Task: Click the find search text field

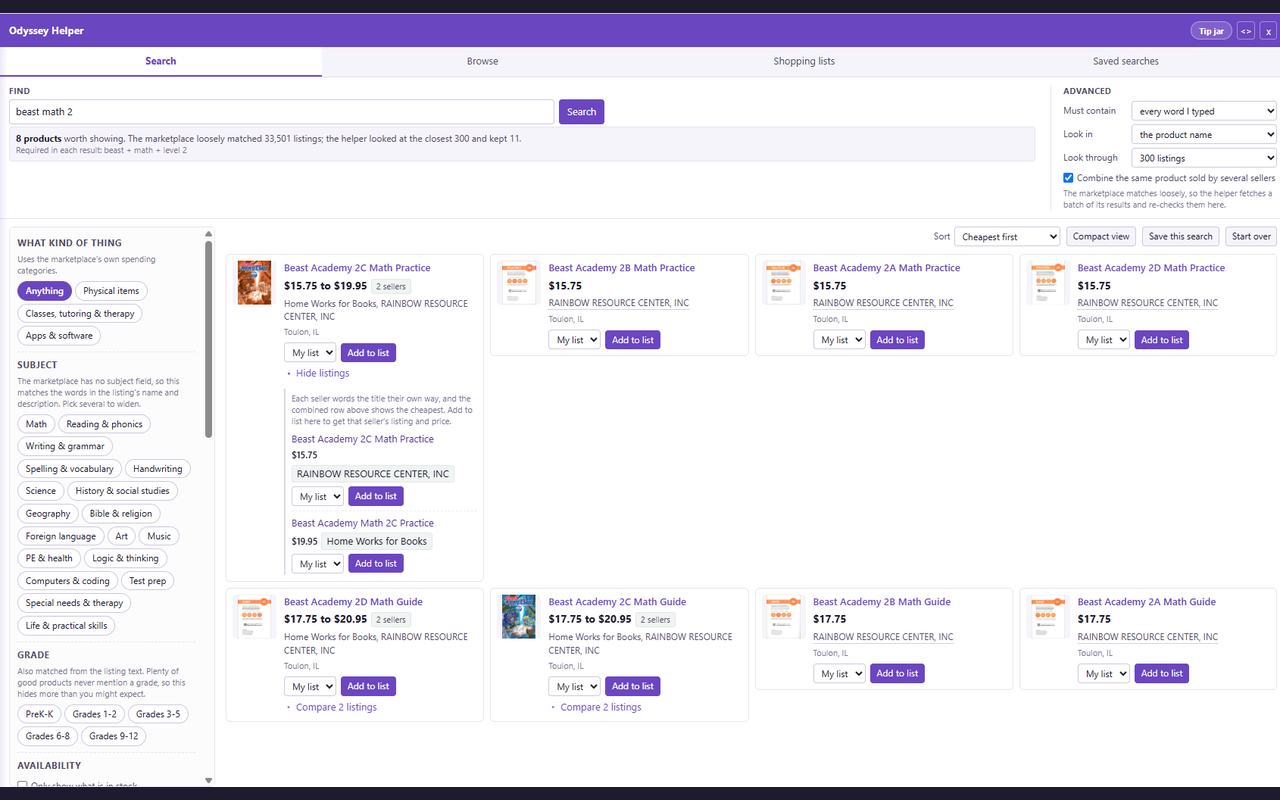Action: click(x=281, y=112)
